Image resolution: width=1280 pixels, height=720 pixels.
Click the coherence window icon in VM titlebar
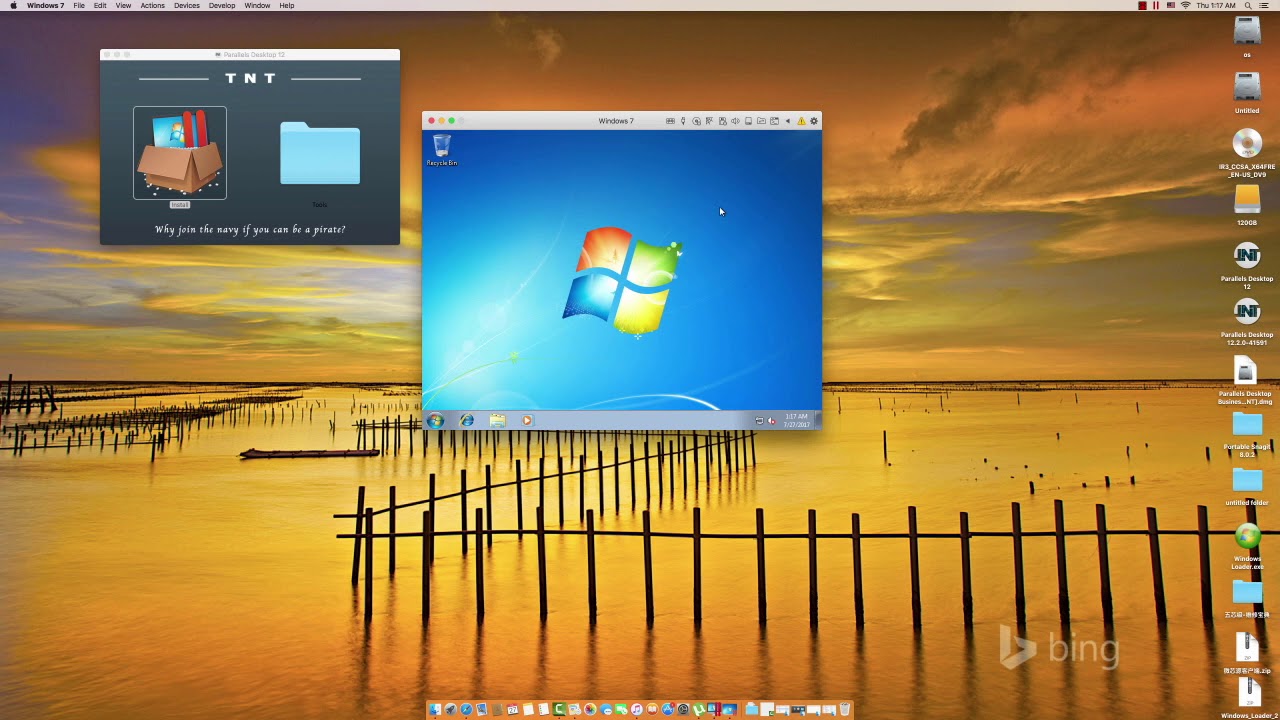[774, 121]
